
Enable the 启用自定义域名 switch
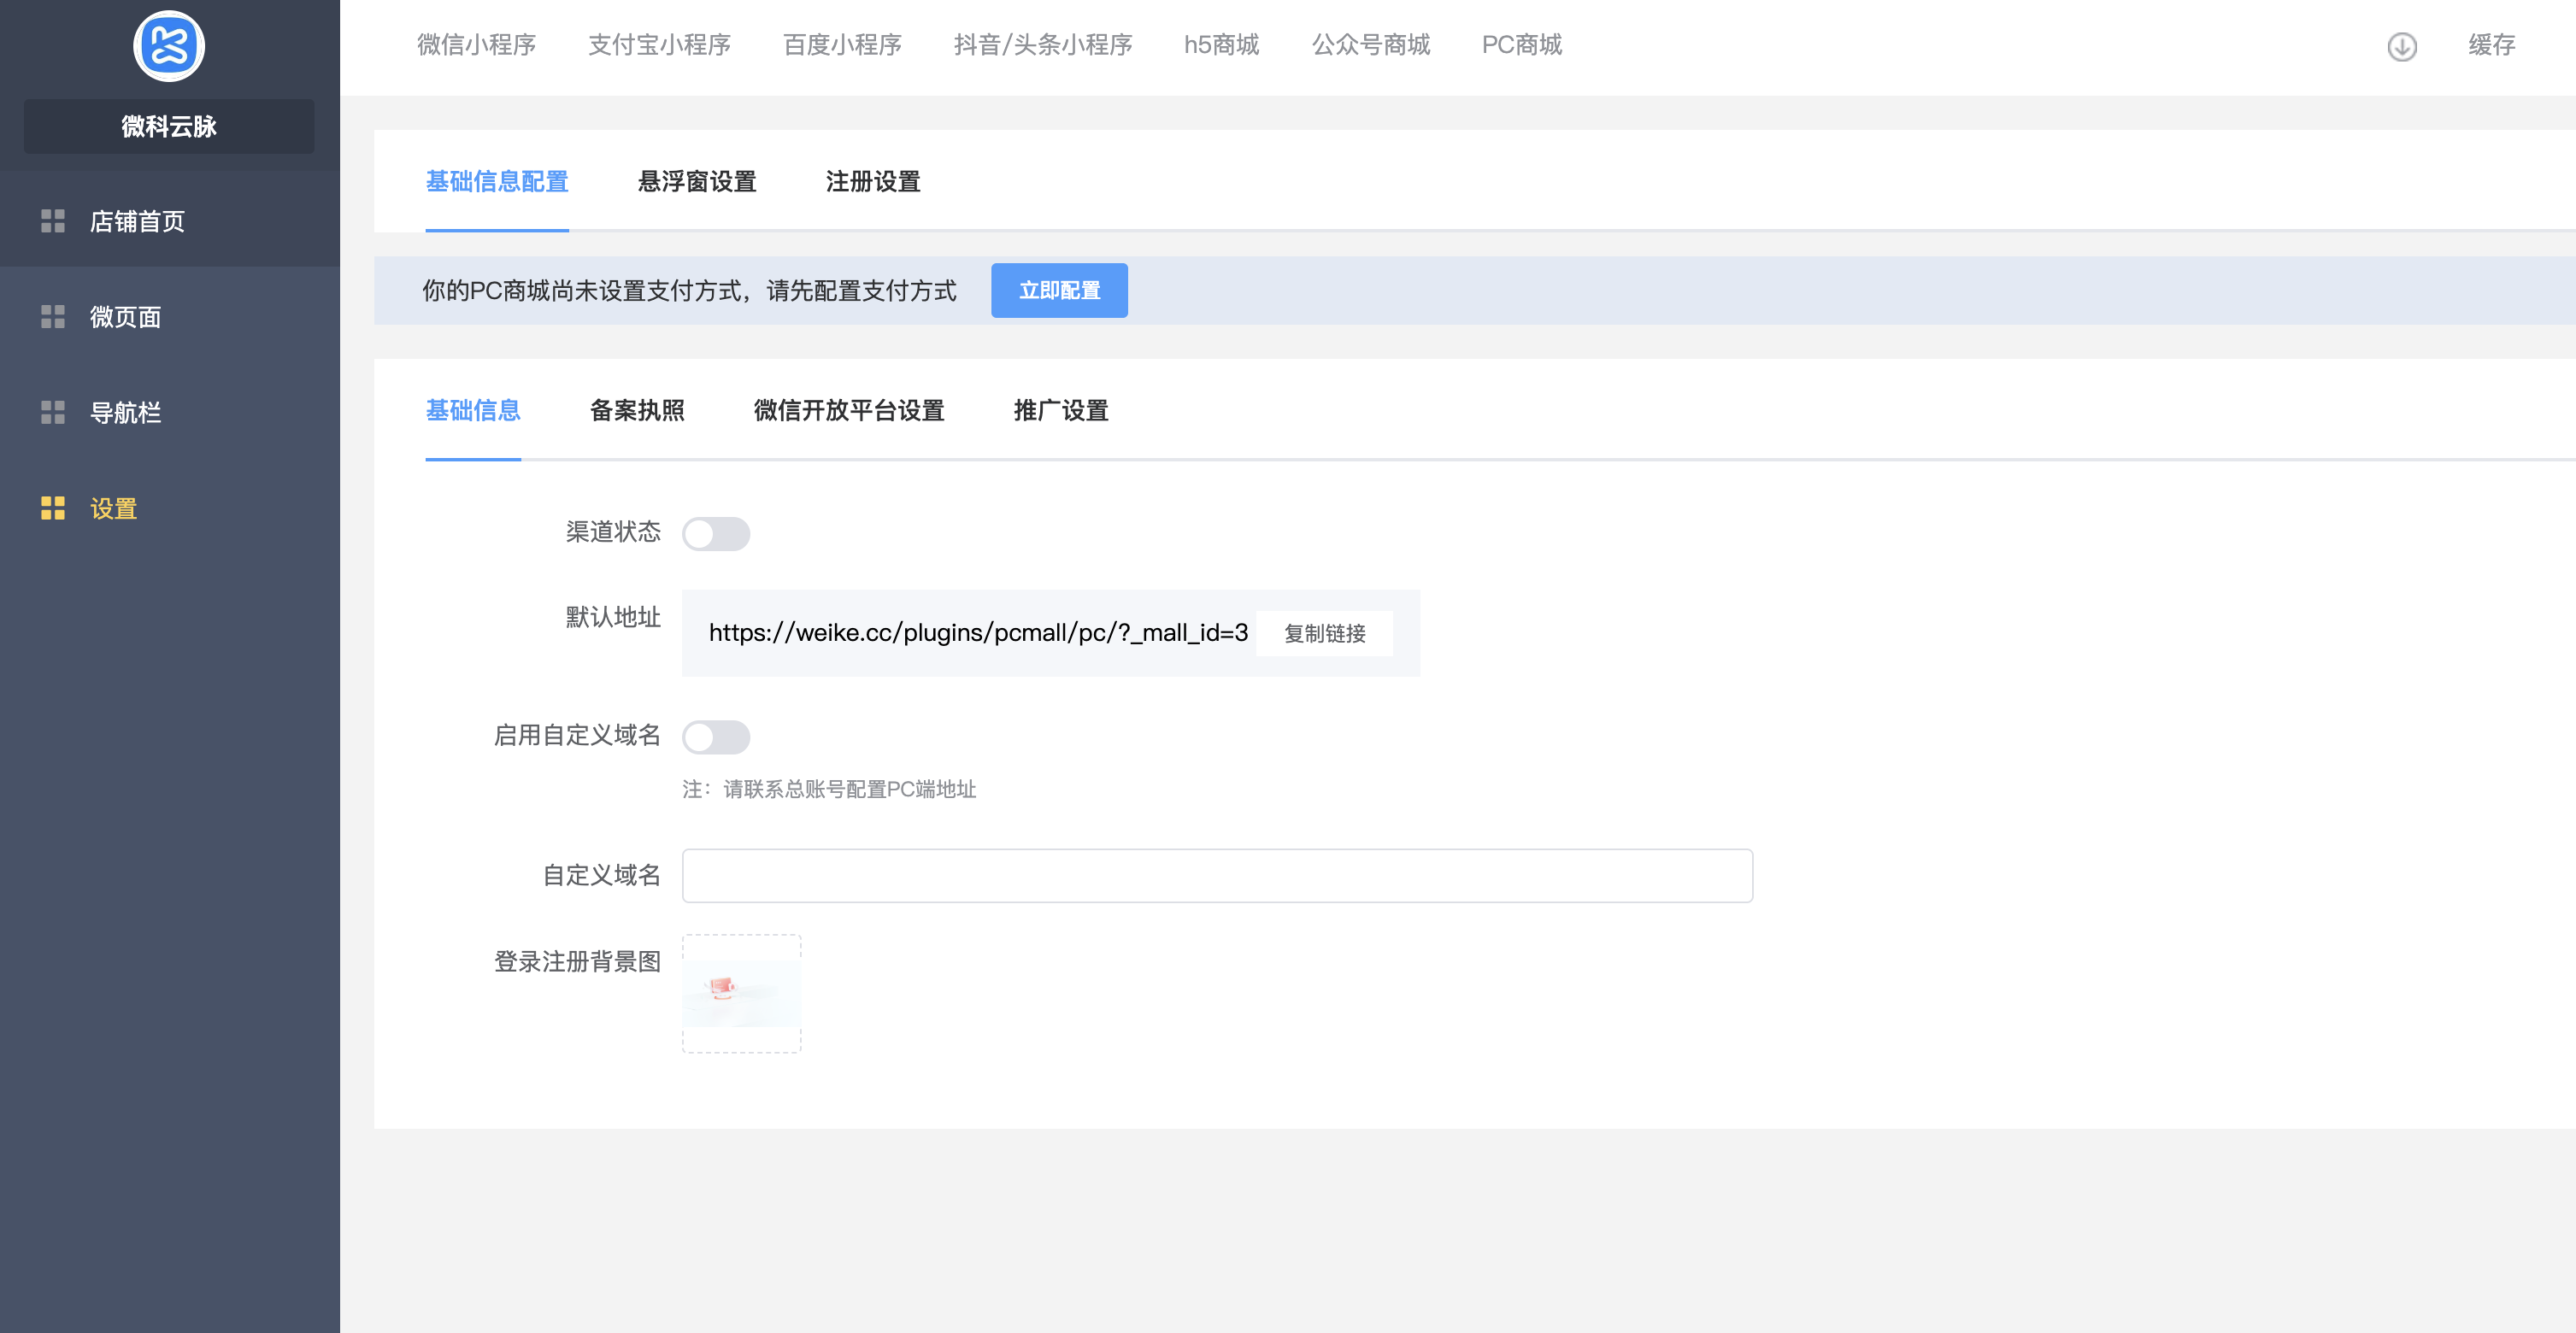(x=716, y=737)
